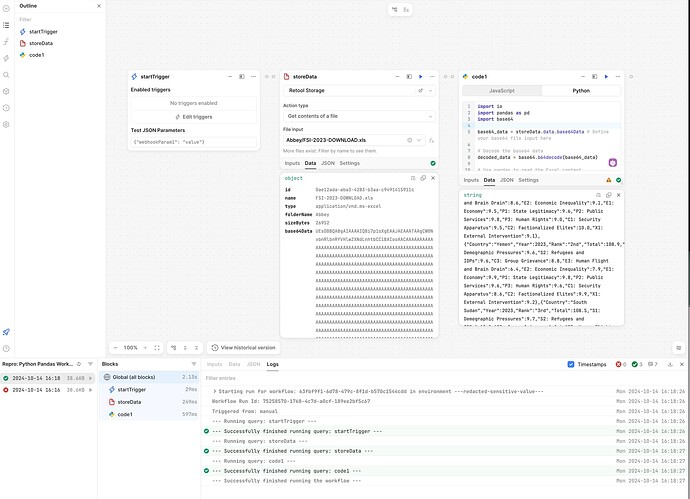
Task: Click View historical version button
Action: [243, 348]
